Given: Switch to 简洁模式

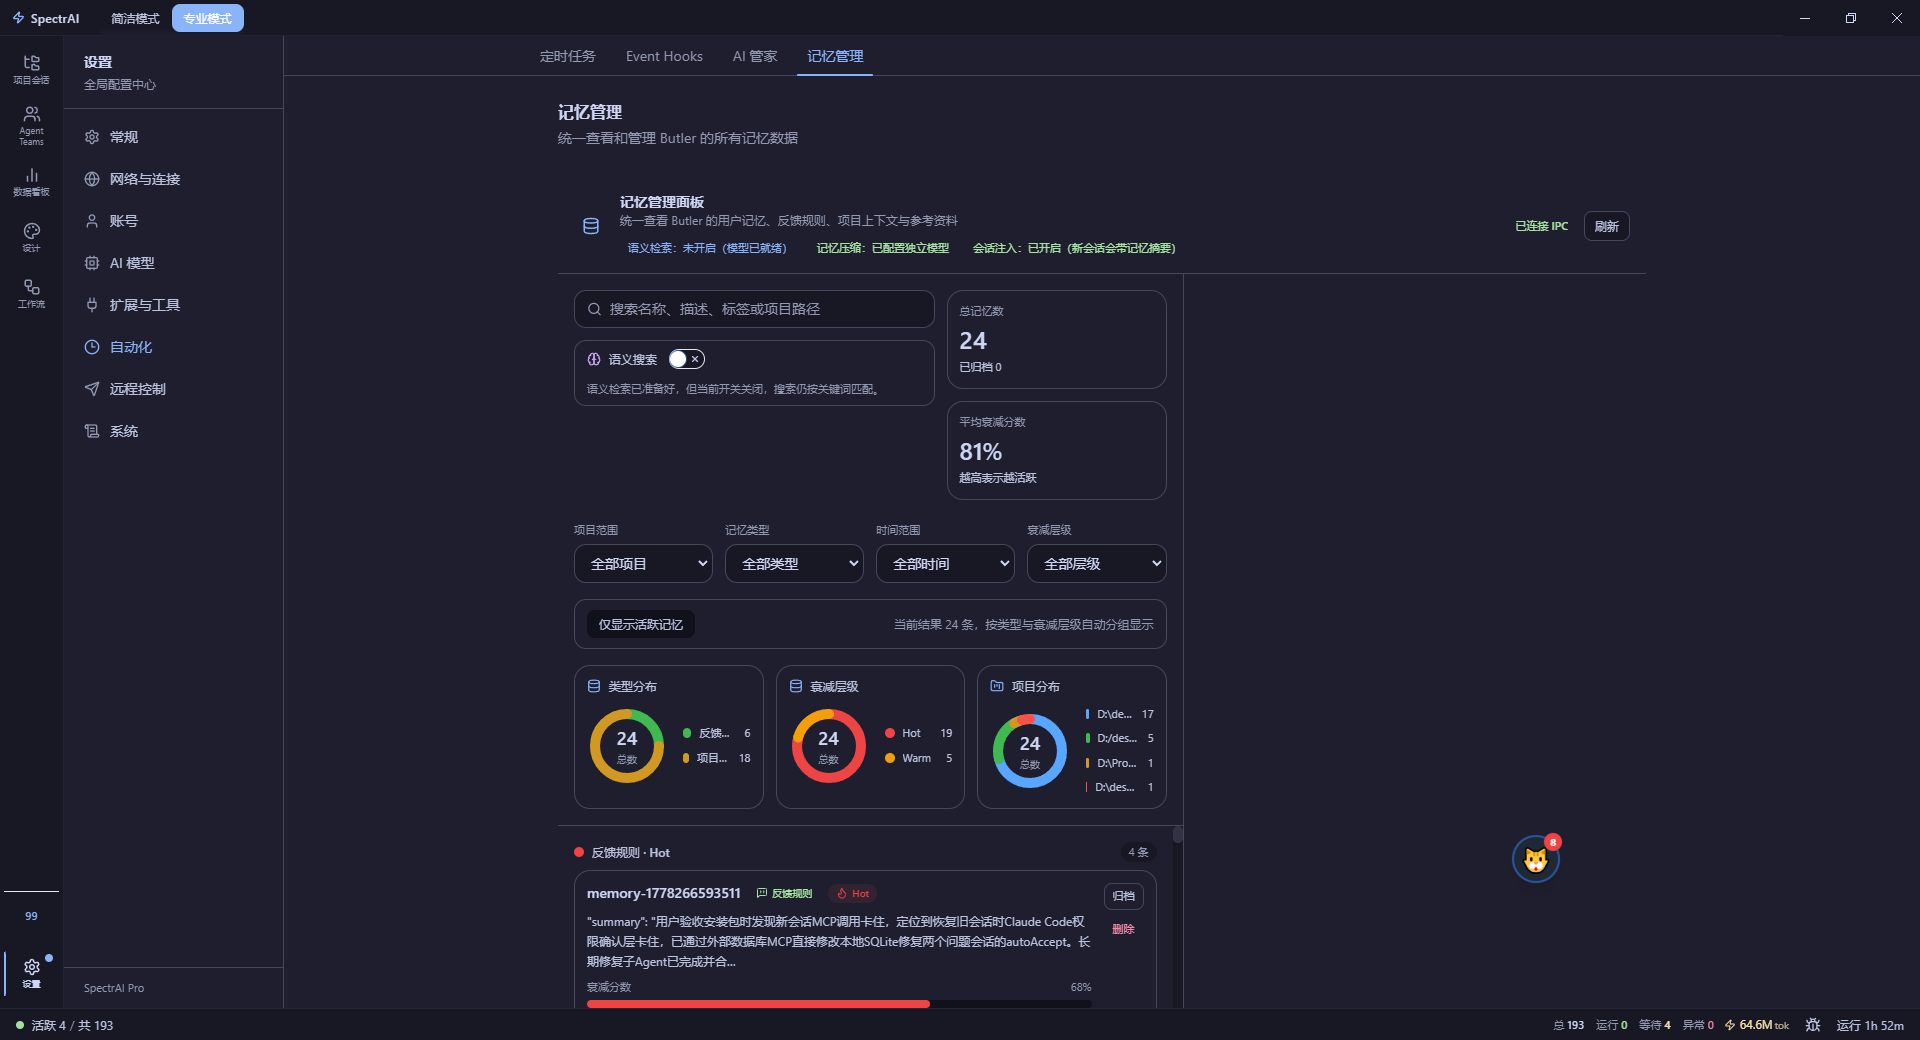Looking at the screenshot, I should (135, 18).
